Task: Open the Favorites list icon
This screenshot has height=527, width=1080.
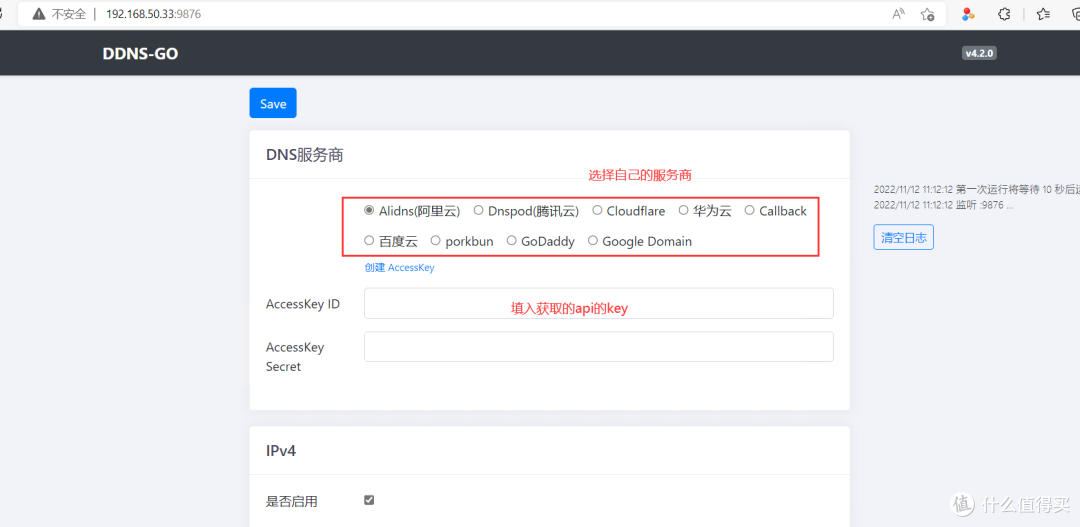Action: pyautogui.click(x=1043, y=14)
